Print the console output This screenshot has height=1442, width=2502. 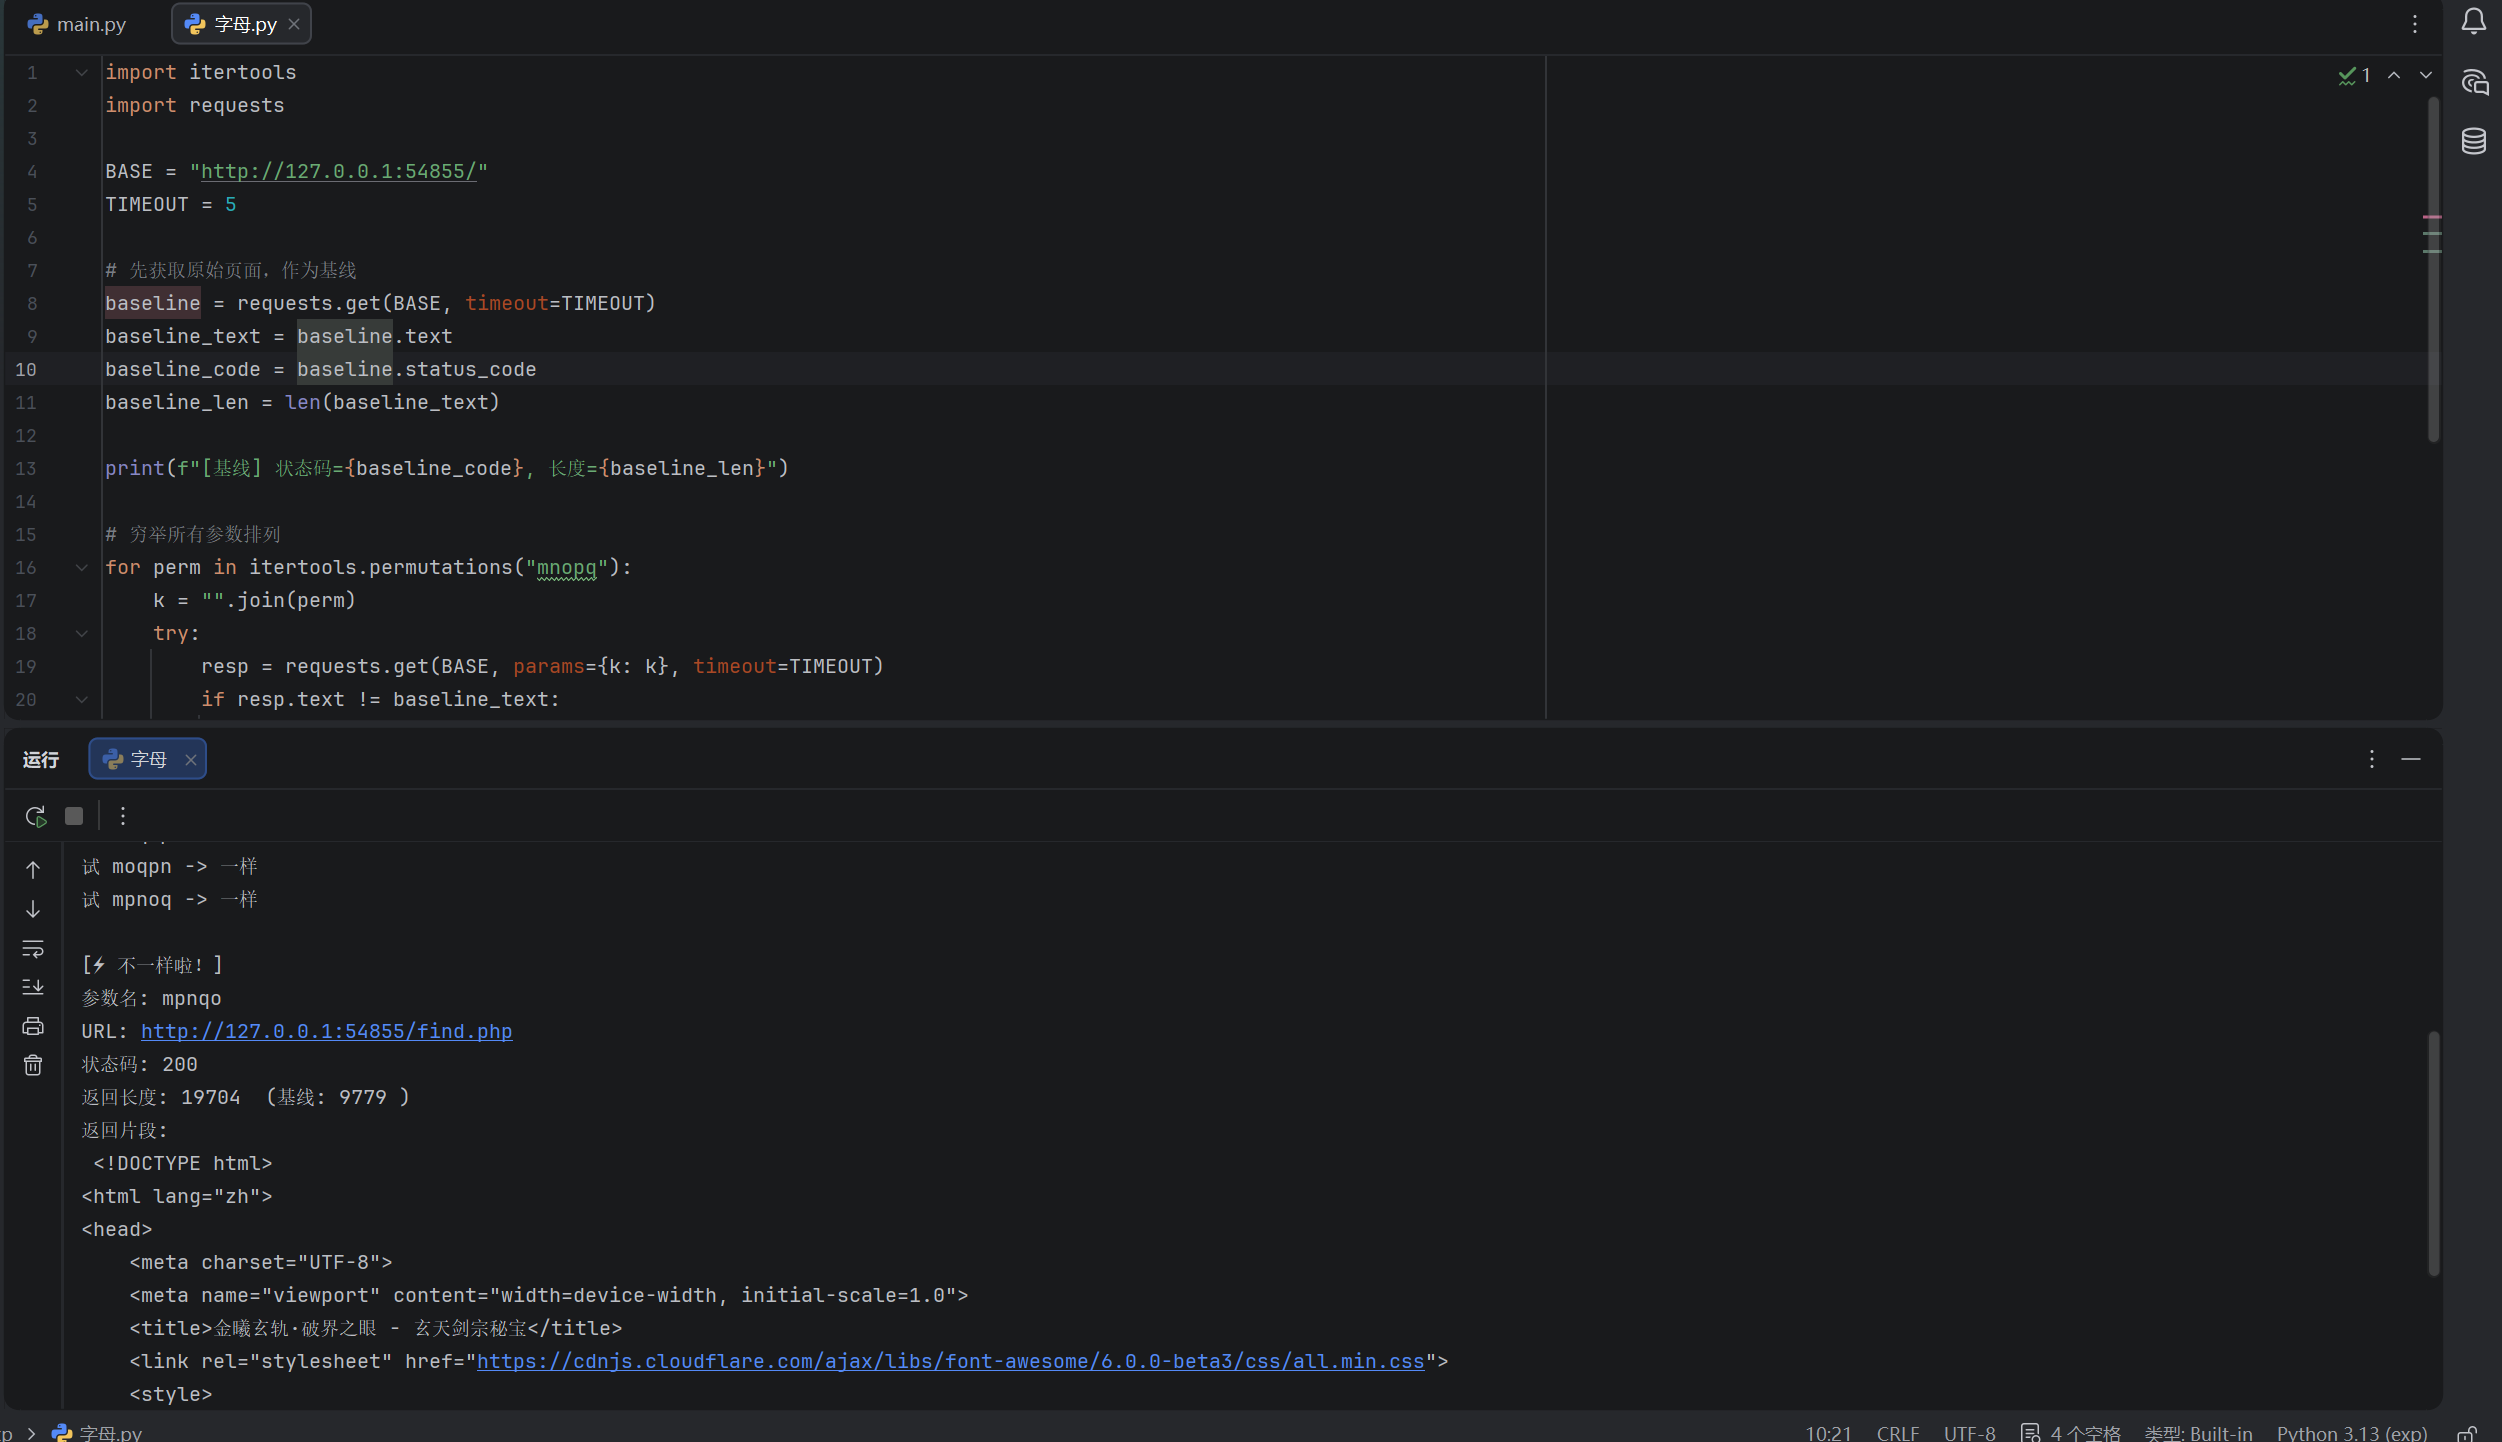tap(33, 1026)
